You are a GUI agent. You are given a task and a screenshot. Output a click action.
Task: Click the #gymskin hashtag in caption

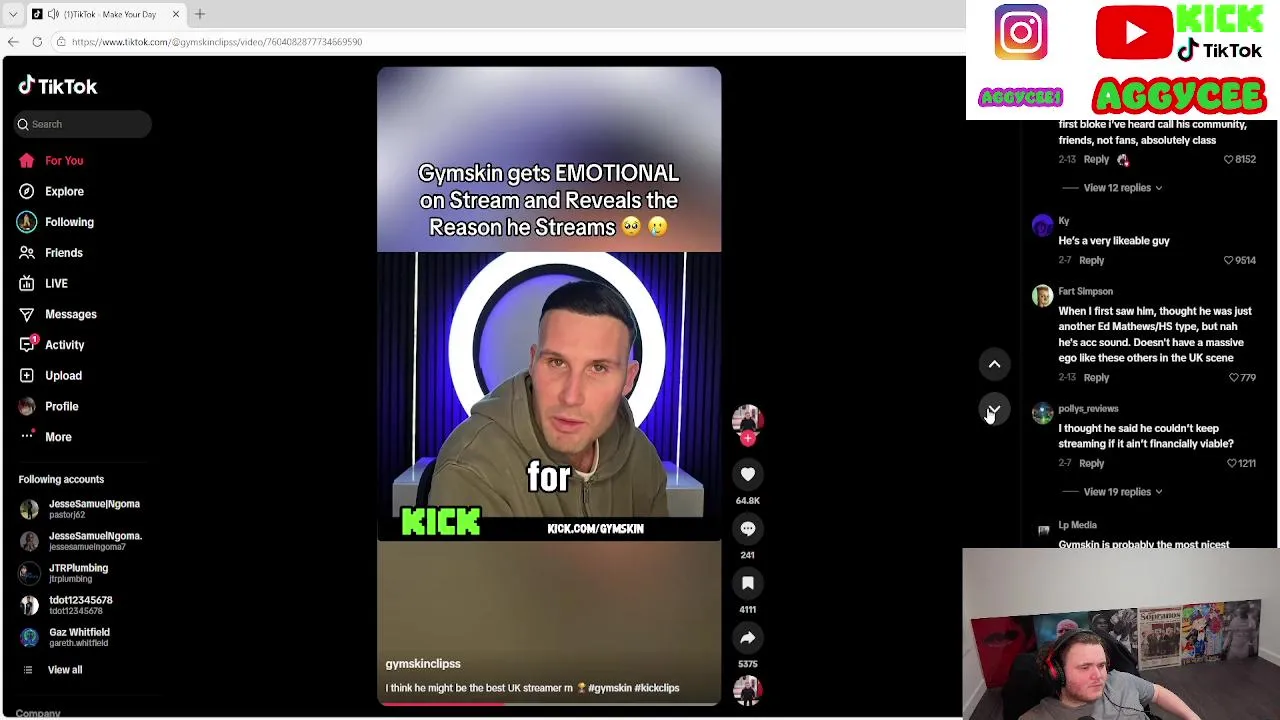point(610,688)
